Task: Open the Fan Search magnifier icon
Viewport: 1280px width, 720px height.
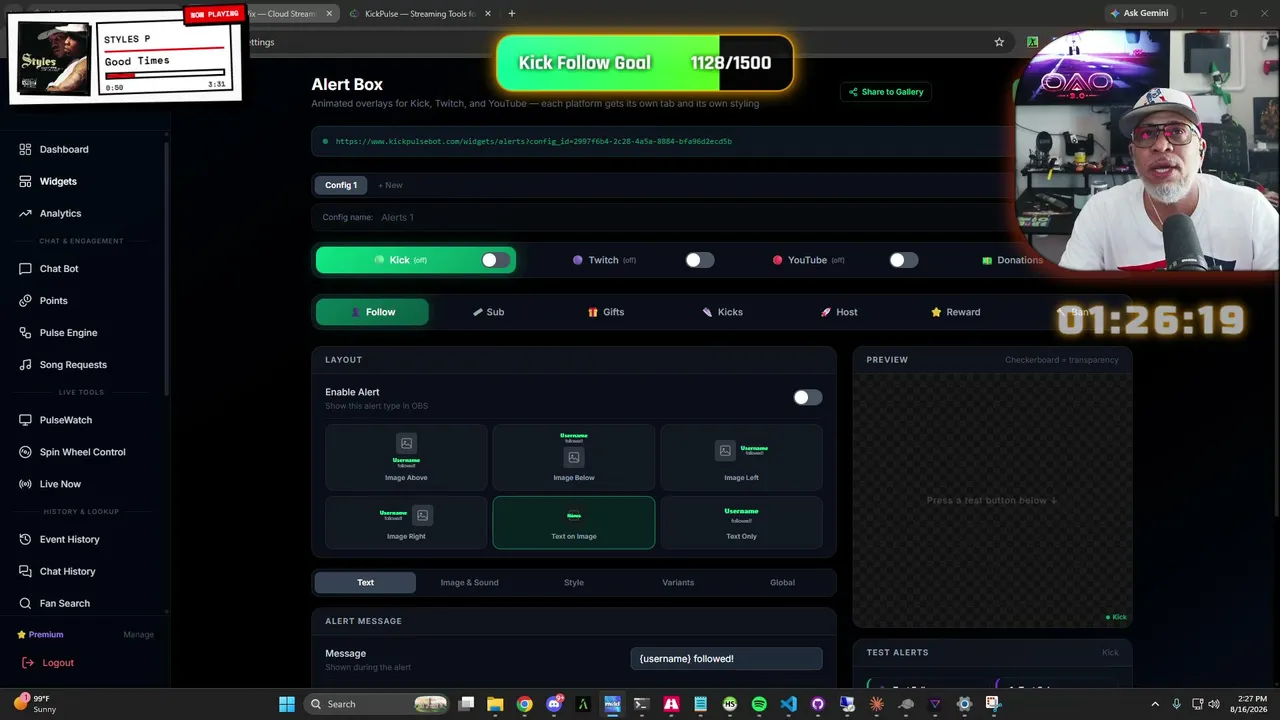Action: 25,604
